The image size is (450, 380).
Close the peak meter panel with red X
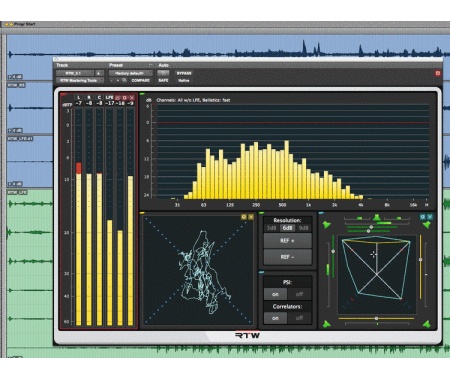[x=132, y=97]
